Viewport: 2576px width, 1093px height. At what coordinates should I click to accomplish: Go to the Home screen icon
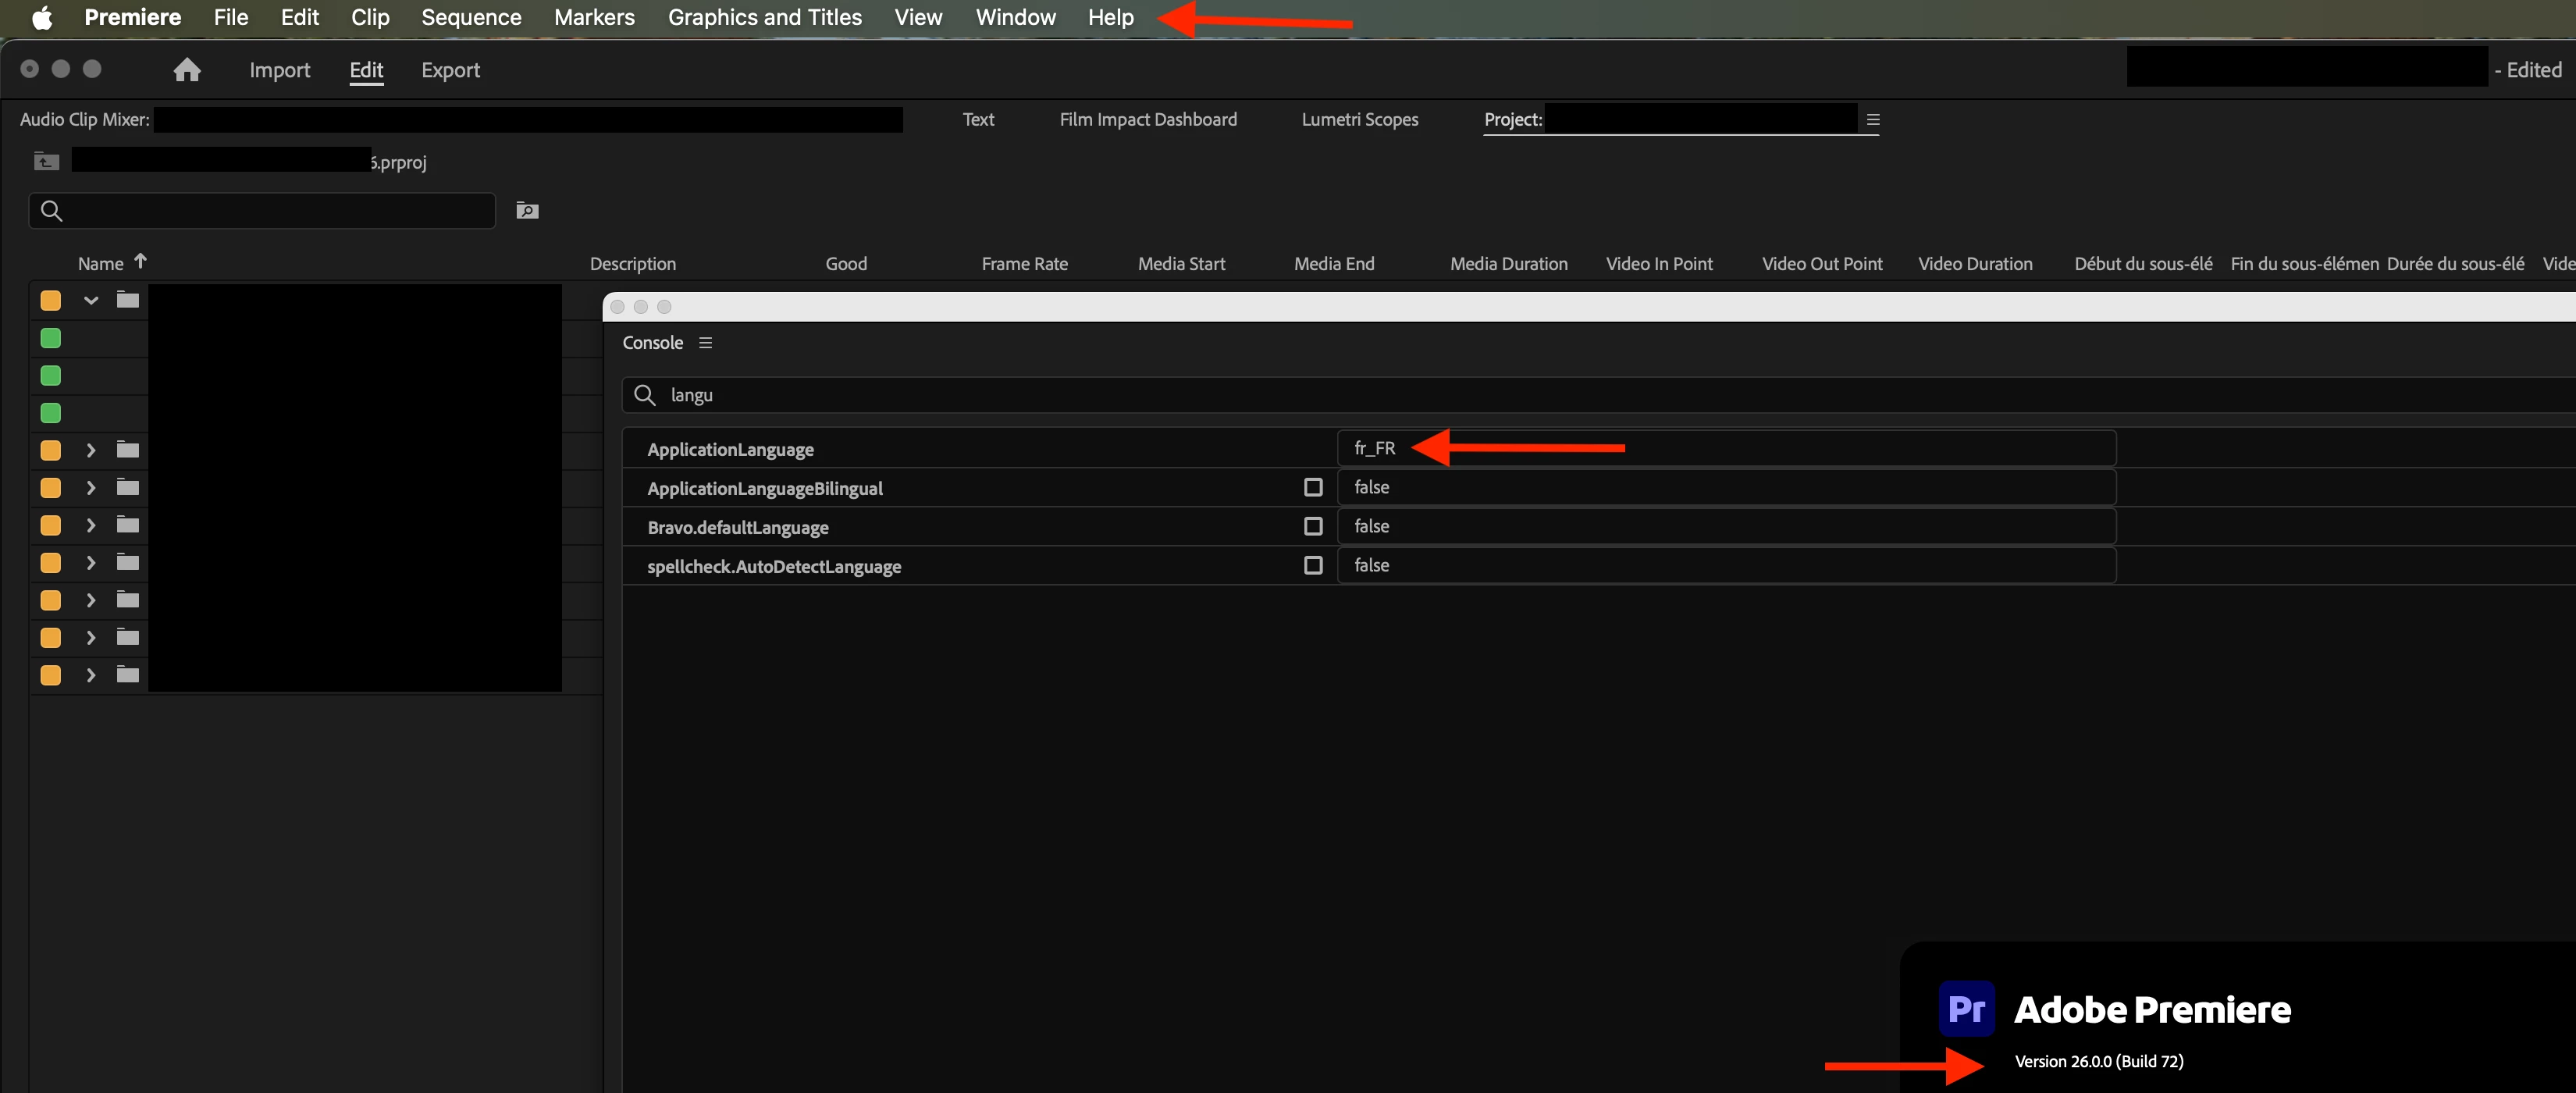coord(187,69)
